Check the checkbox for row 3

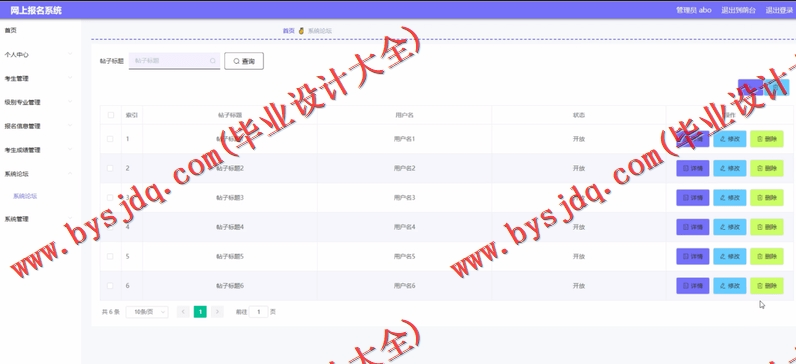[x=110, y=197]
